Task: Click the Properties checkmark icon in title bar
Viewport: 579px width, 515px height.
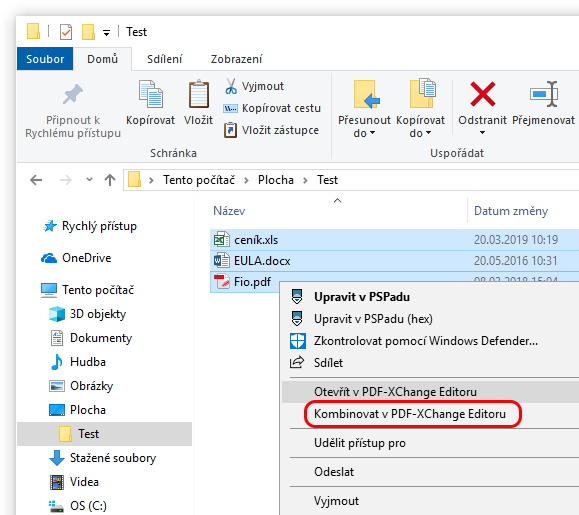Action: [x=66, y=32]
